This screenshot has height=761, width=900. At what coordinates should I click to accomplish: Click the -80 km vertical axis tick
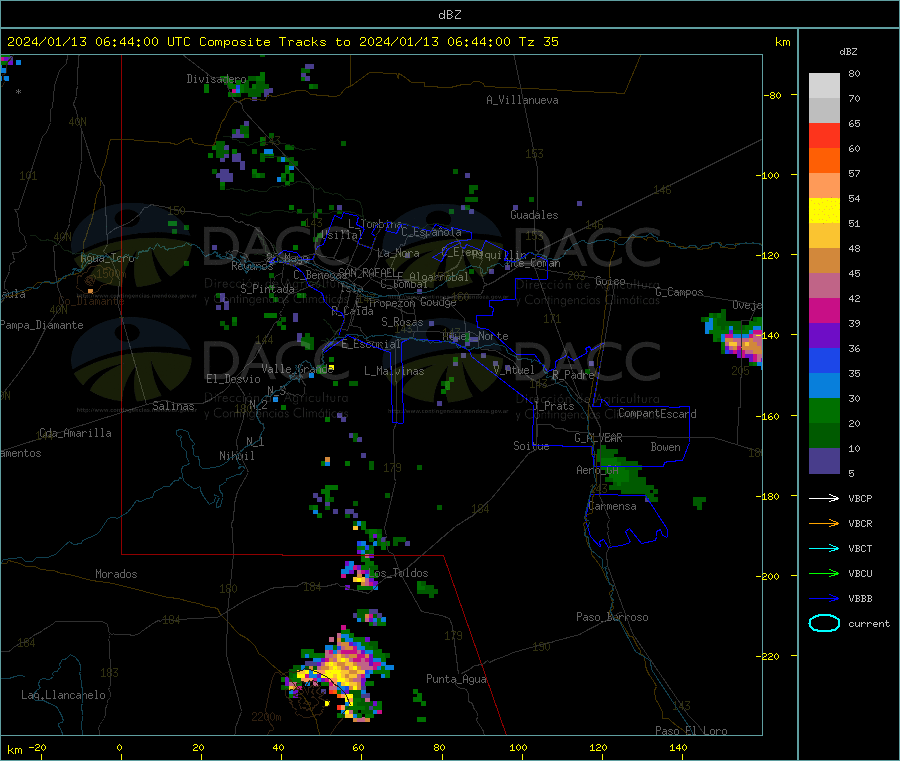coord(773,95)
